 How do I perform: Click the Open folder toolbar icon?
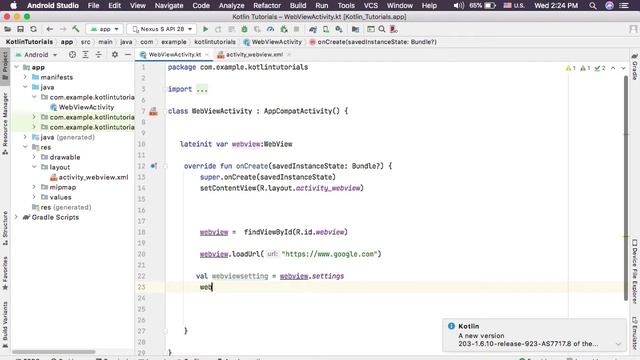(7, 29)
